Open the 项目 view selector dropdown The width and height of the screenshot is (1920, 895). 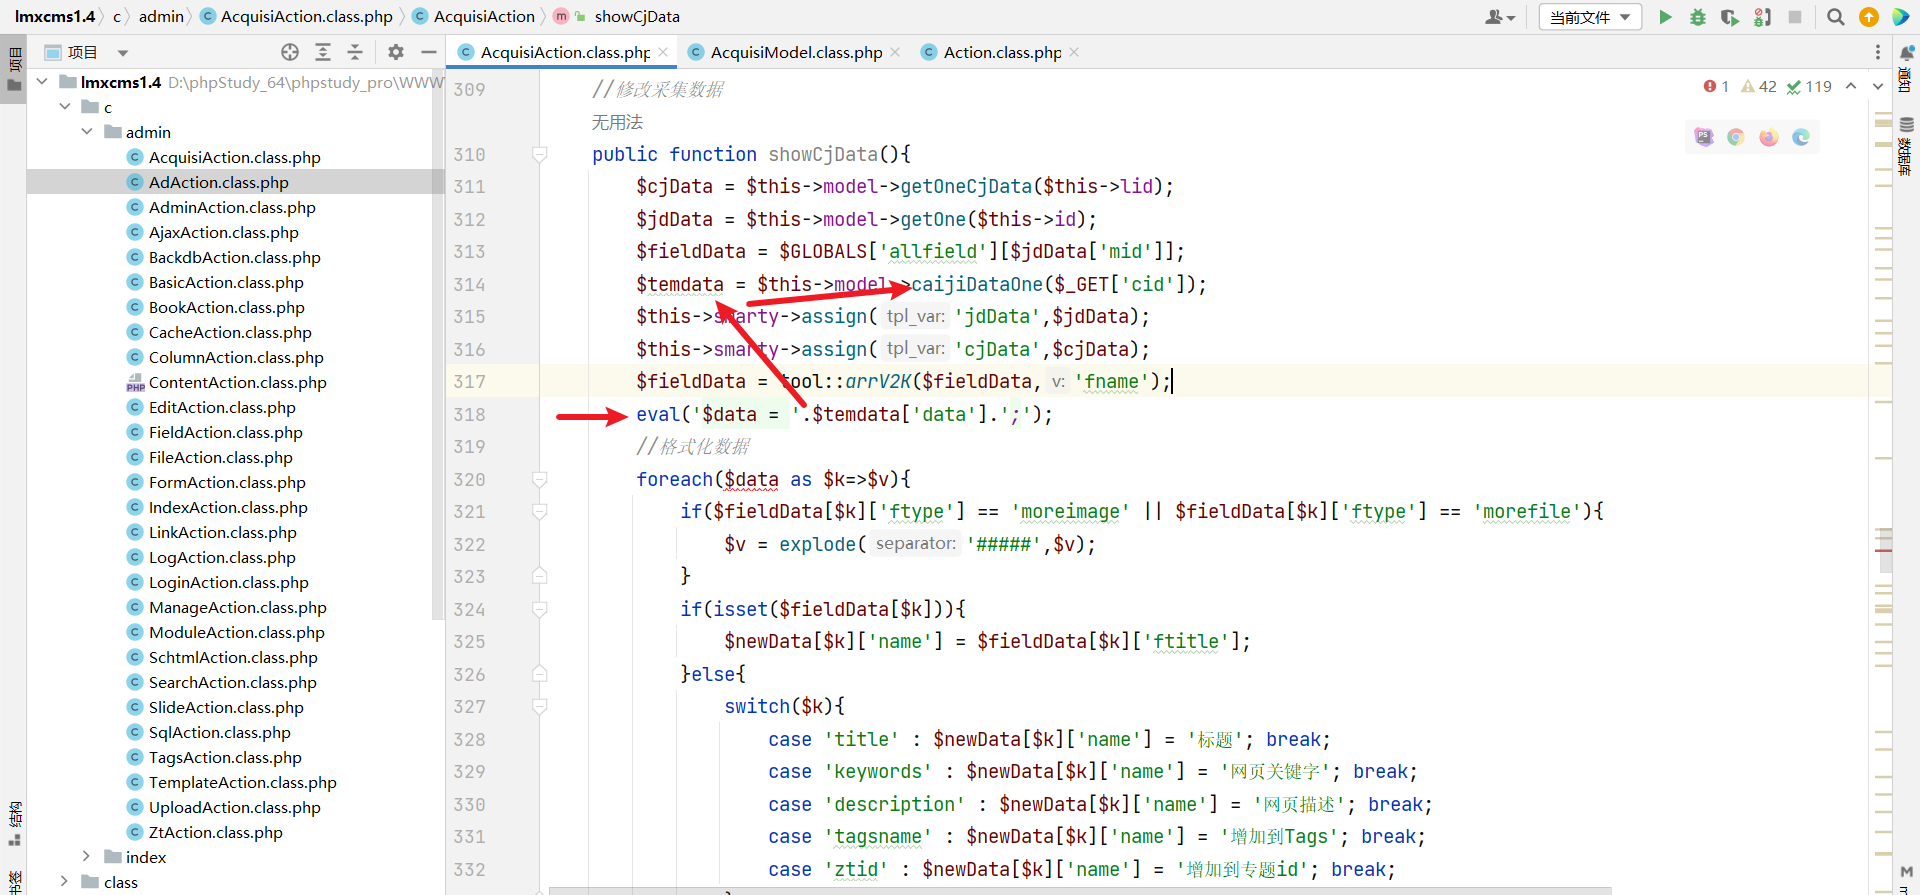coord(87,52)
